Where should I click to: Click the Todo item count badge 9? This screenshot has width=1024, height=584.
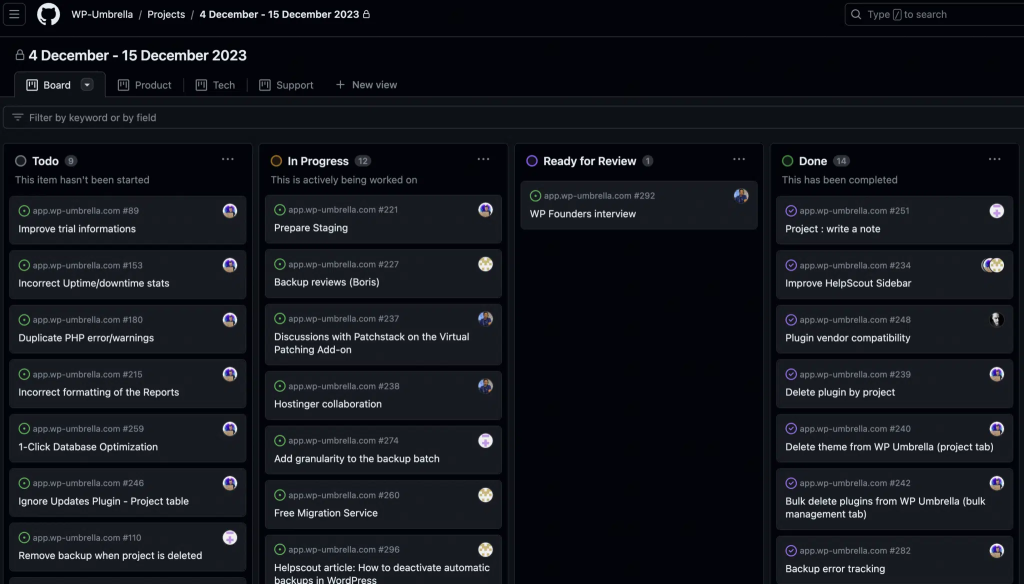pyautogui.click(x=71, y=161)
